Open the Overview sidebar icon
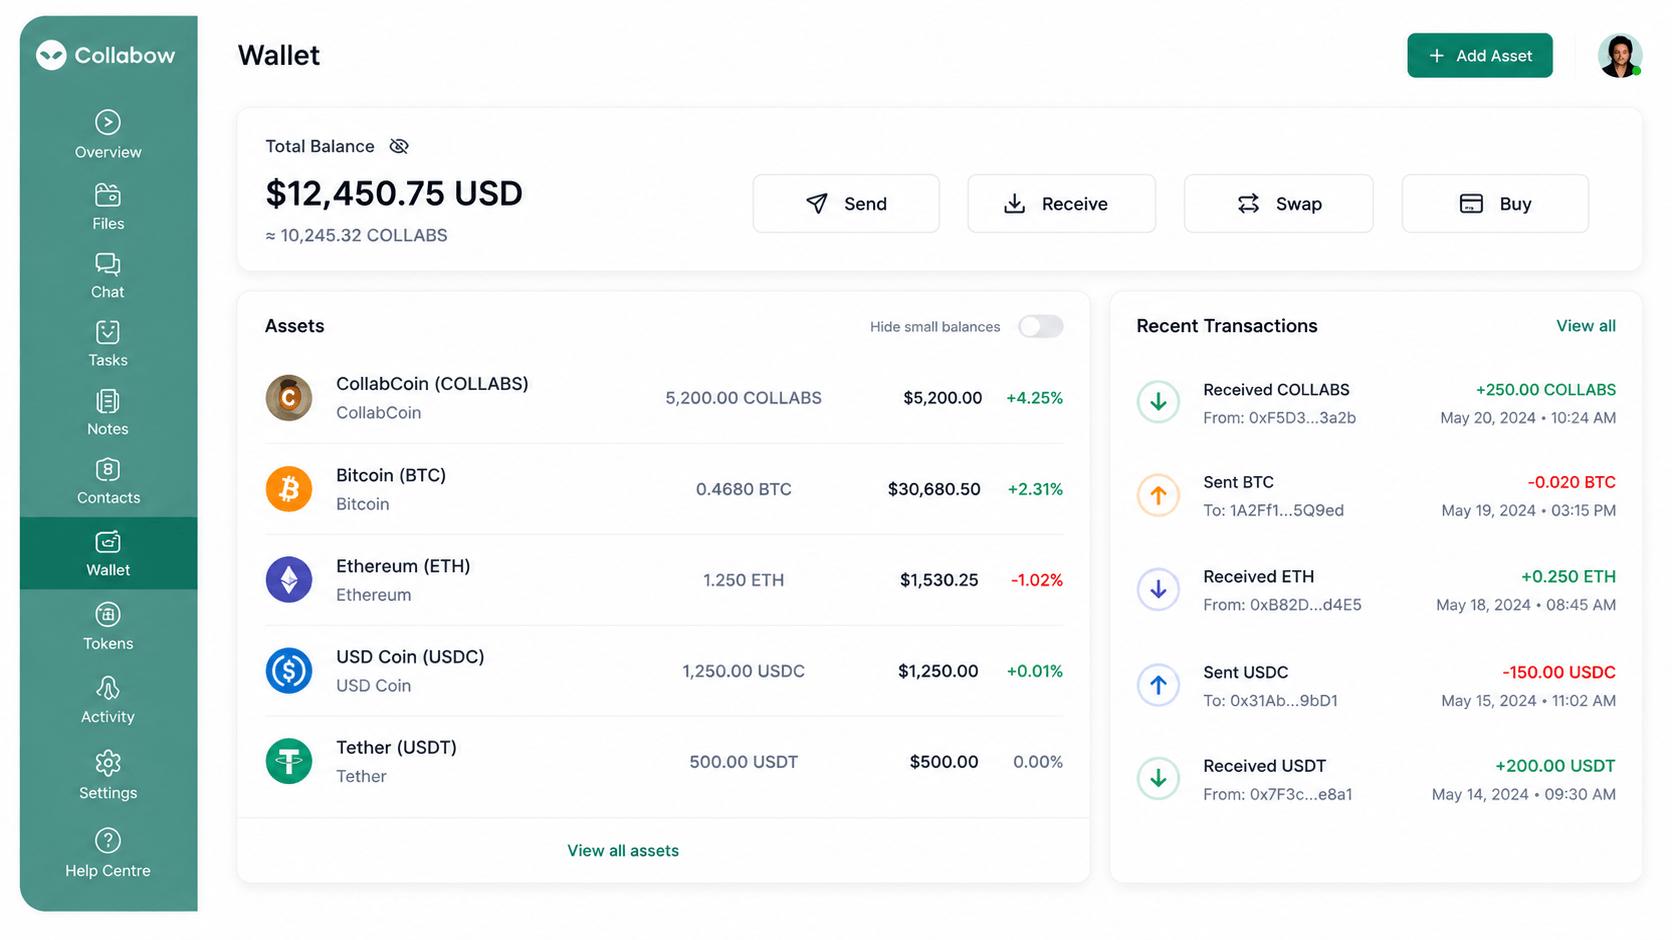 click(x=108, y=122)
